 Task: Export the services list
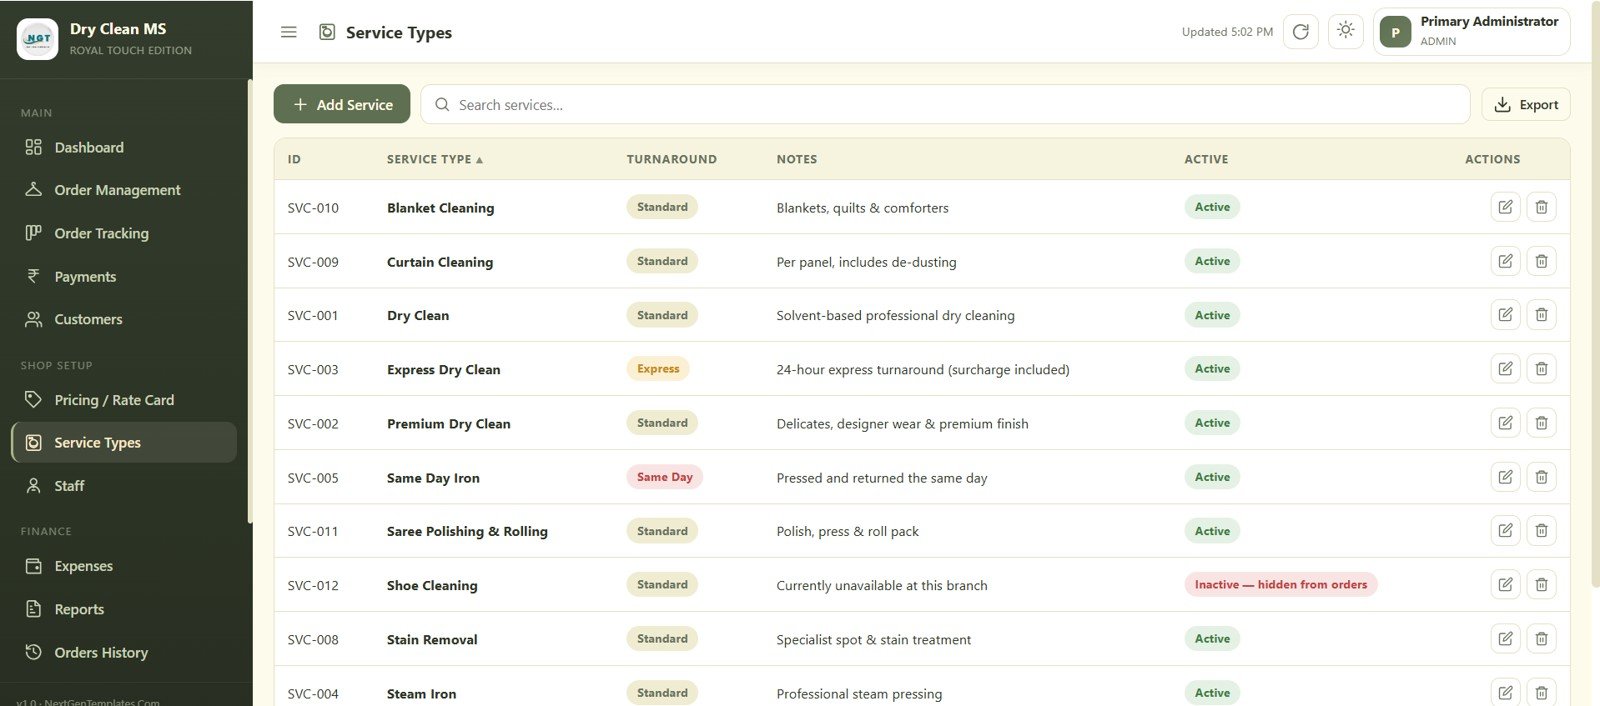pyautogui.click(x=1526, y=104)
